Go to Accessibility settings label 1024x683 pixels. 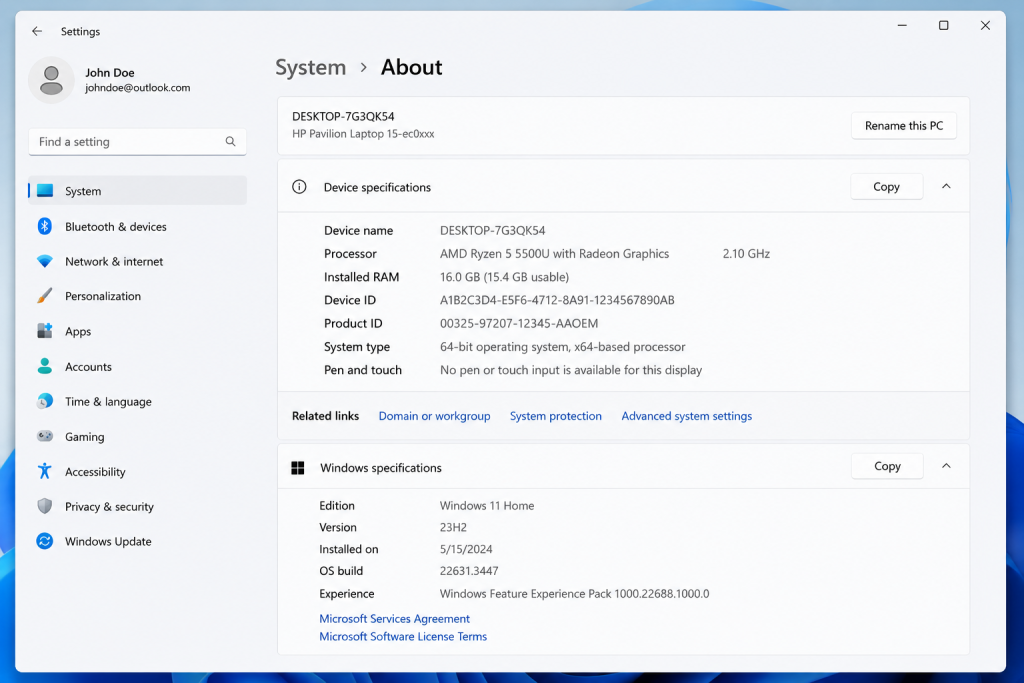(95, 472)
